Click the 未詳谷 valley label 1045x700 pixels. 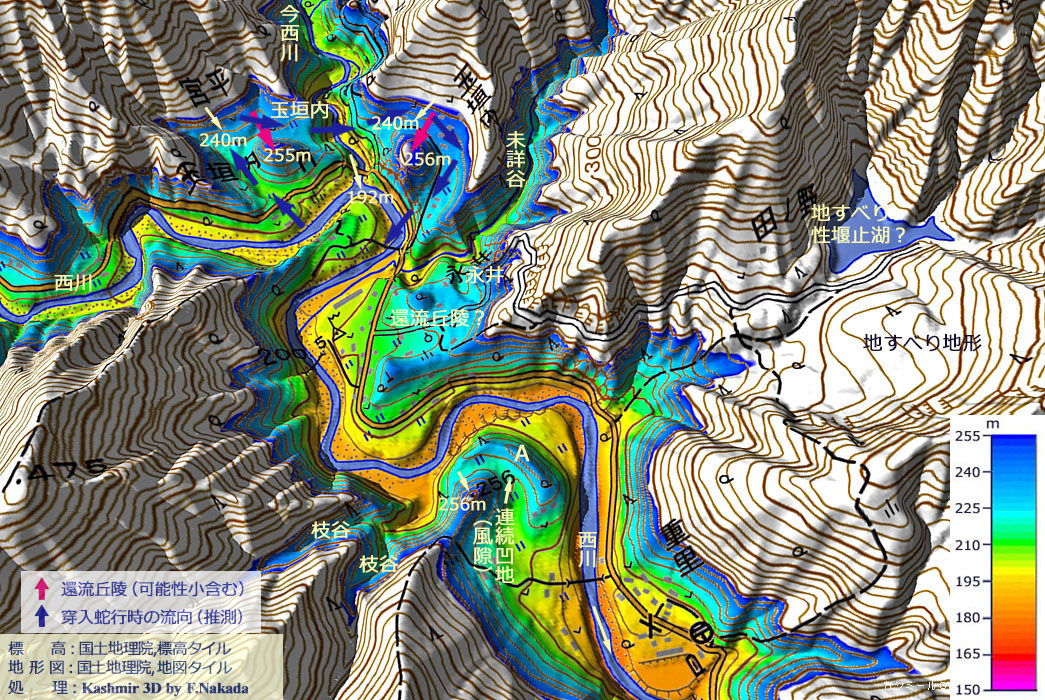(516, 158)
